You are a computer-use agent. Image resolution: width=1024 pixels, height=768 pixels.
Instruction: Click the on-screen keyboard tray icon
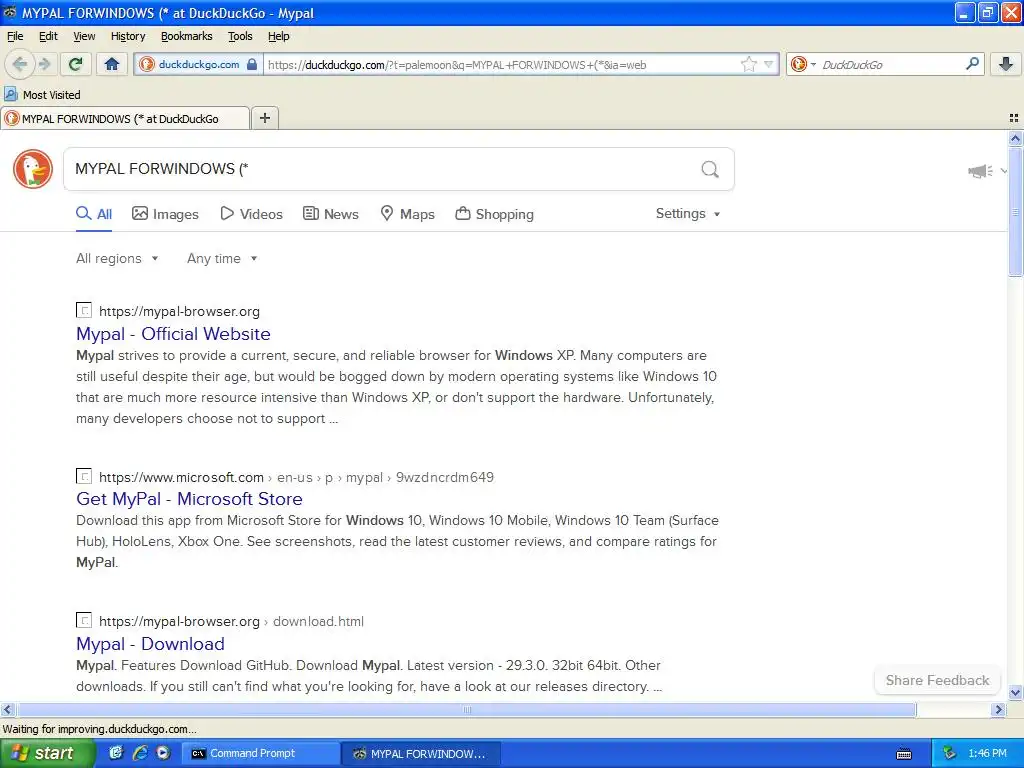(904, 754)
